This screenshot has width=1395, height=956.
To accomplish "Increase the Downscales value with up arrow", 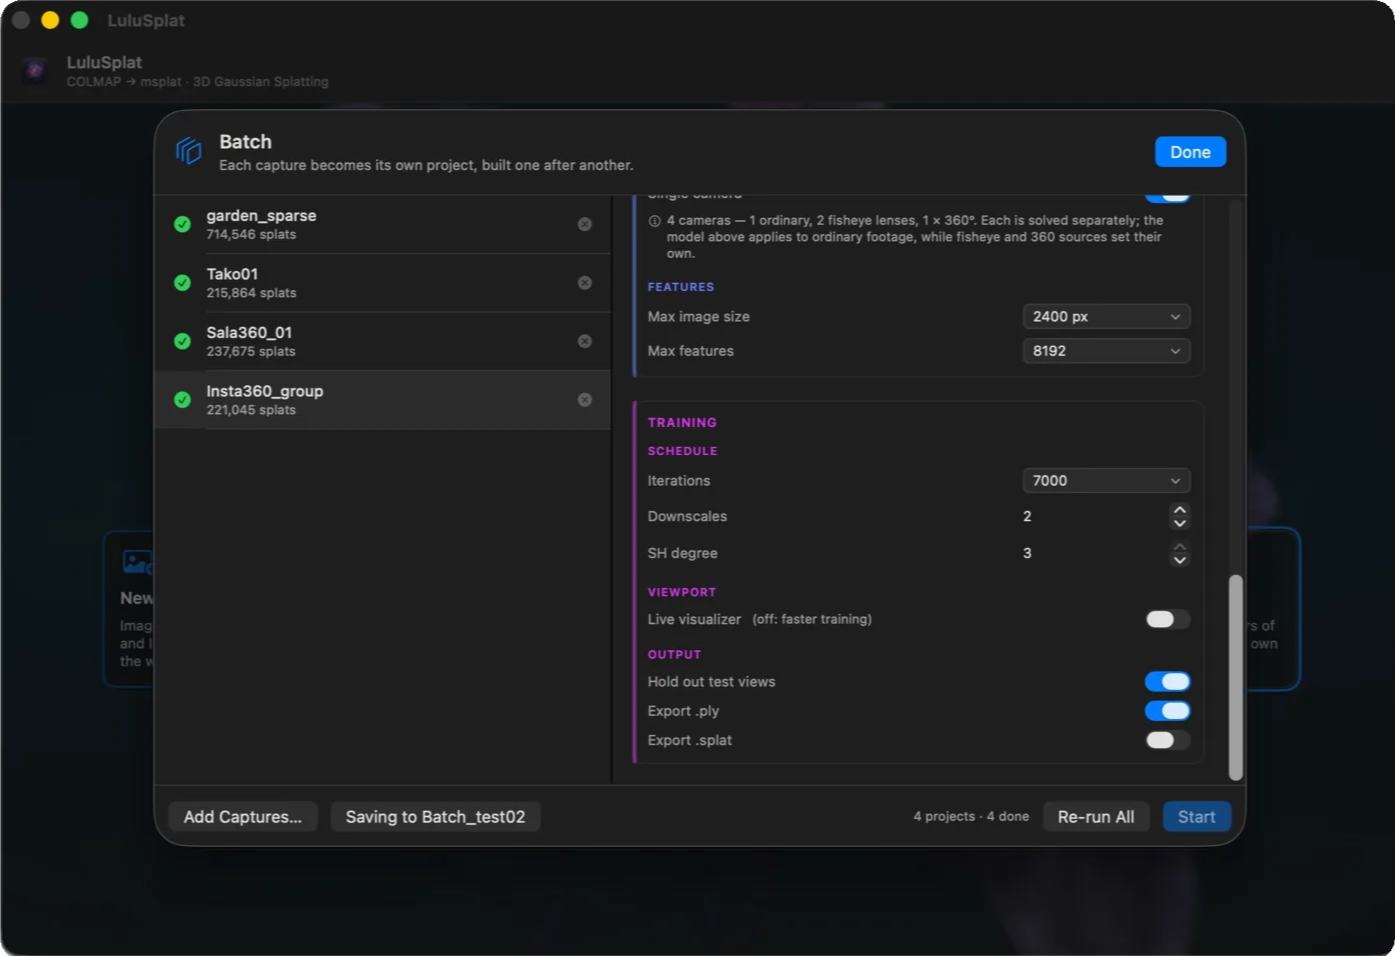I will point(1180,510).
